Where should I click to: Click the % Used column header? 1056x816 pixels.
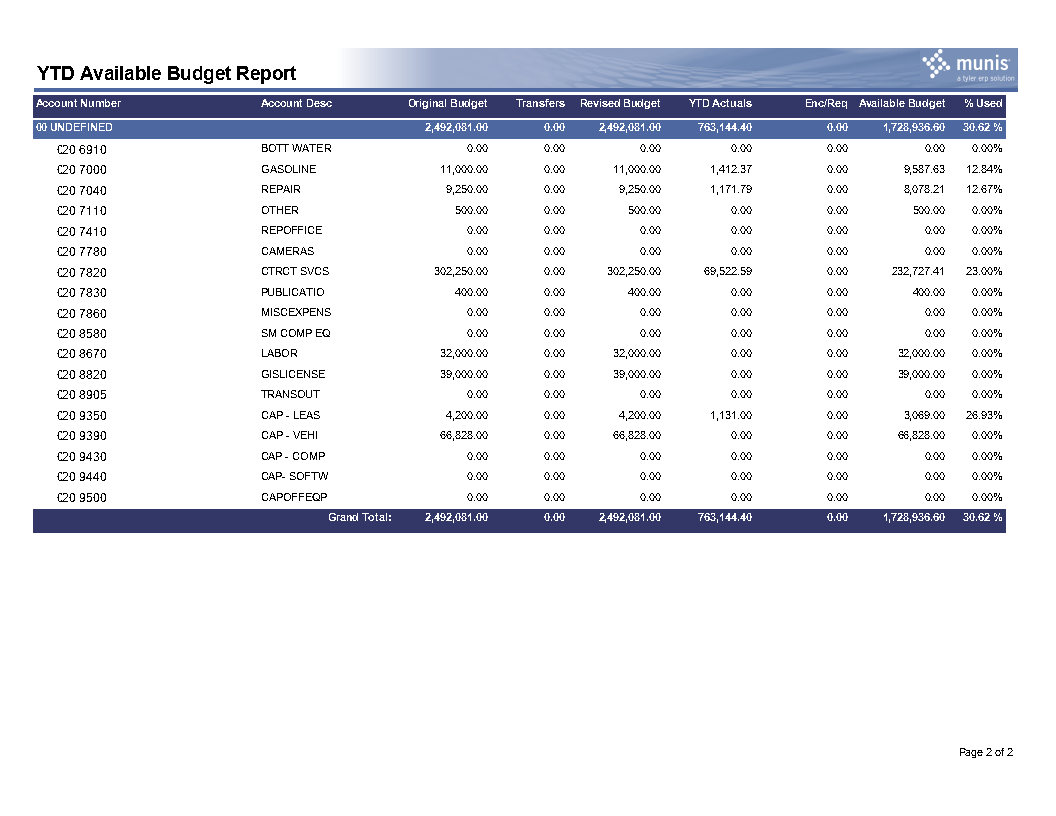click(983, 103)
